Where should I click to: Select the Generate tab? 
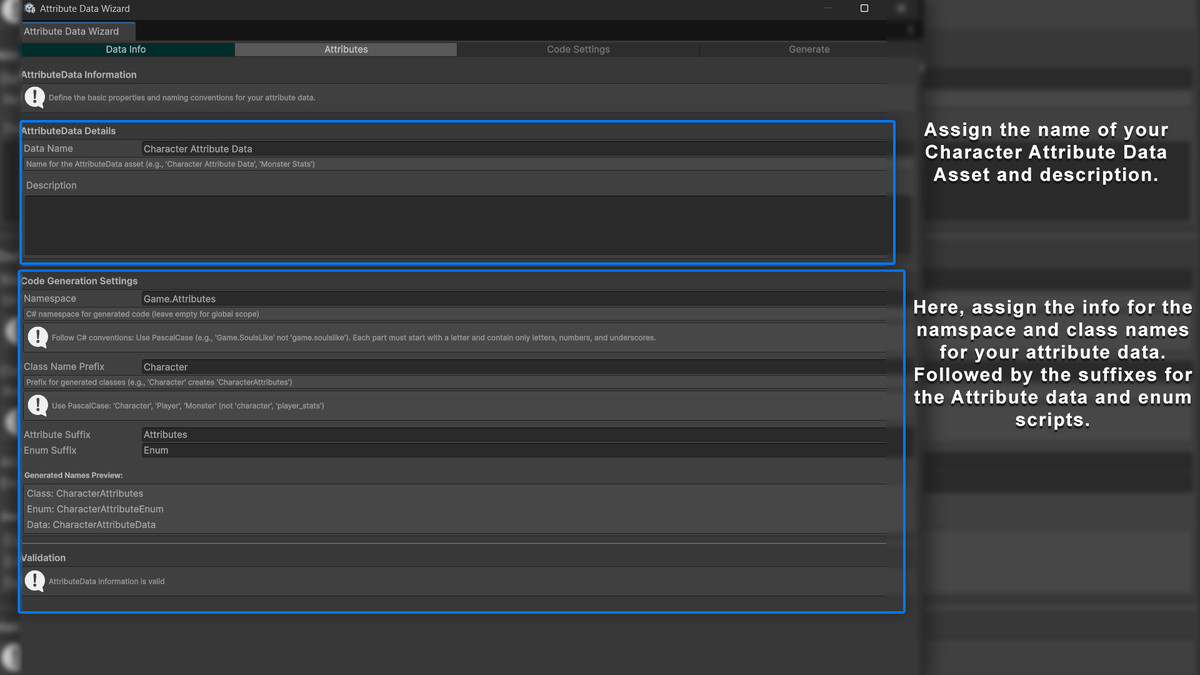pos(809,48)
